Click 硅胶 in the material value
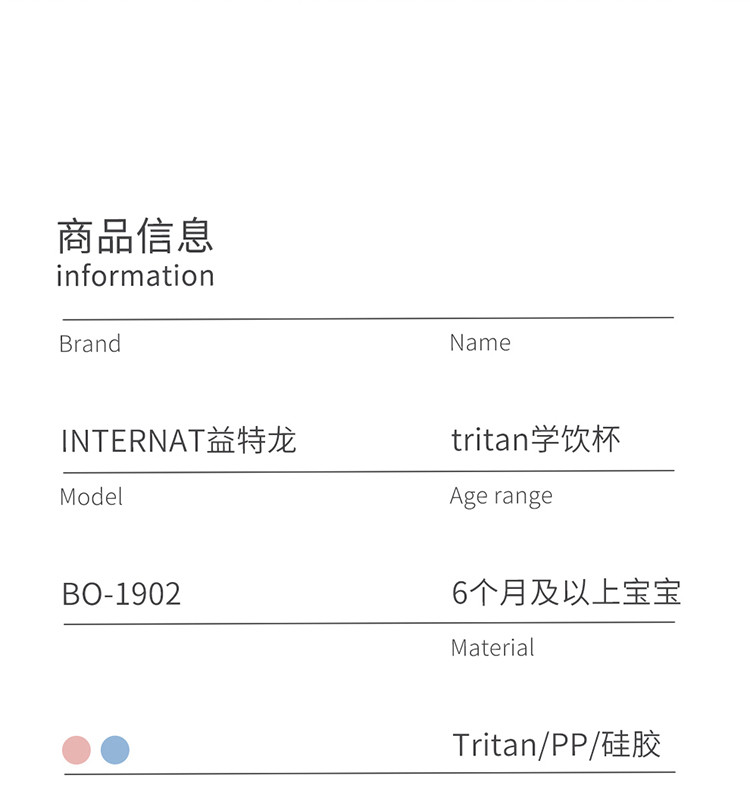 630,746
